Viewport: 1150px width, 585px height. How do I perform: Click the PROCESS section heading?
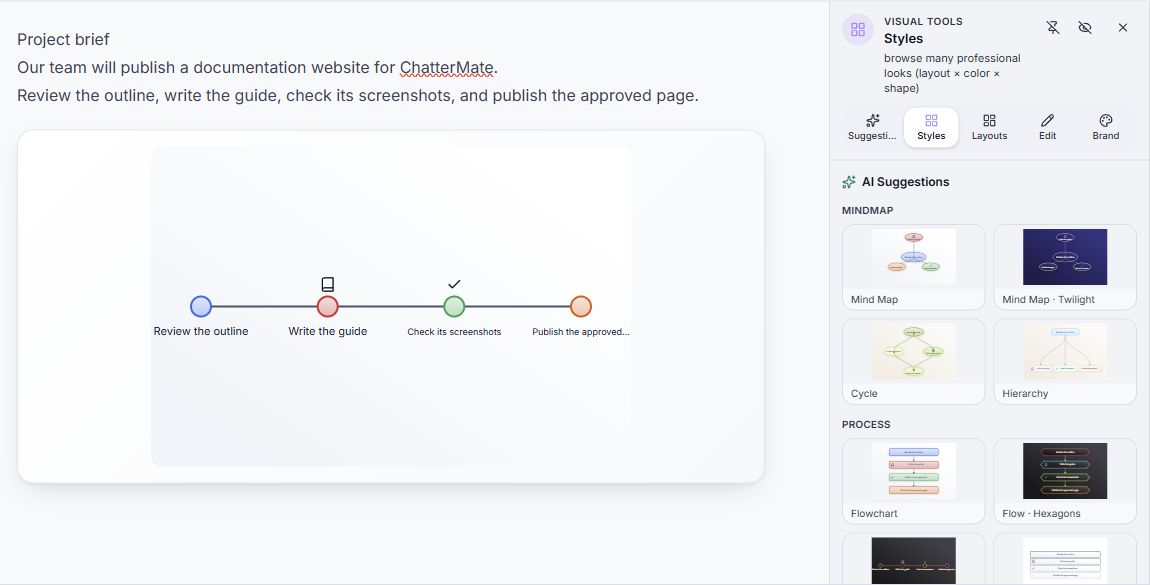click(x=866, y=424)
